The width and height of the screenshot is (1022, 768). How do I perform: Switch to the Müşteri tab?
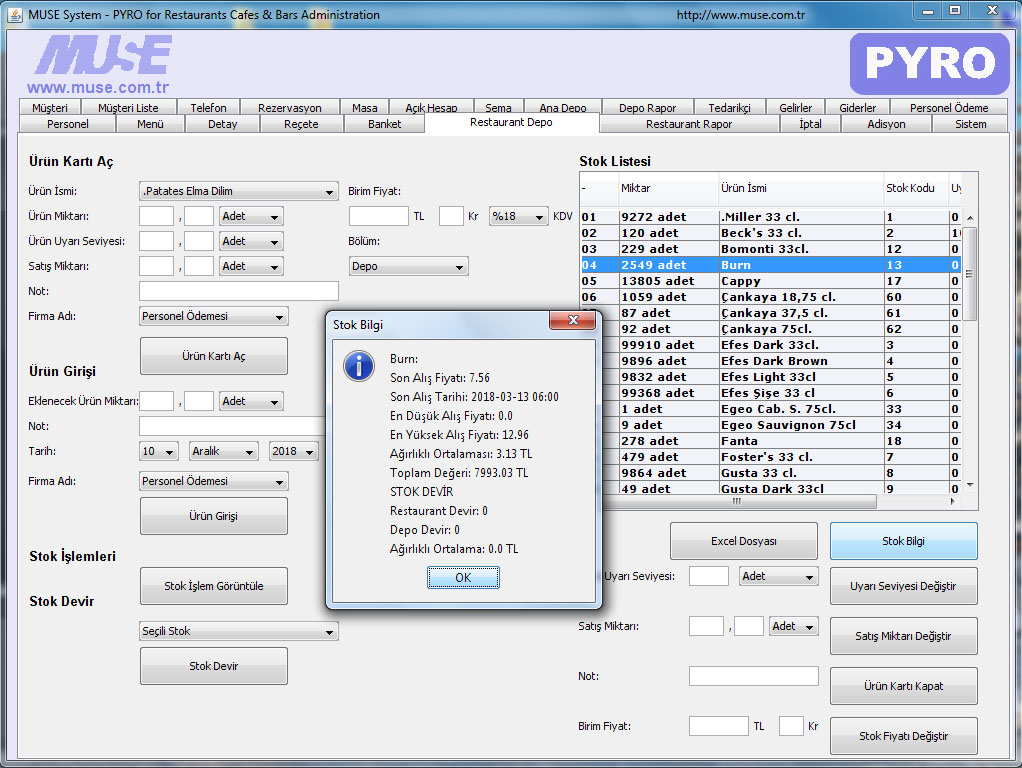[50, 108]
